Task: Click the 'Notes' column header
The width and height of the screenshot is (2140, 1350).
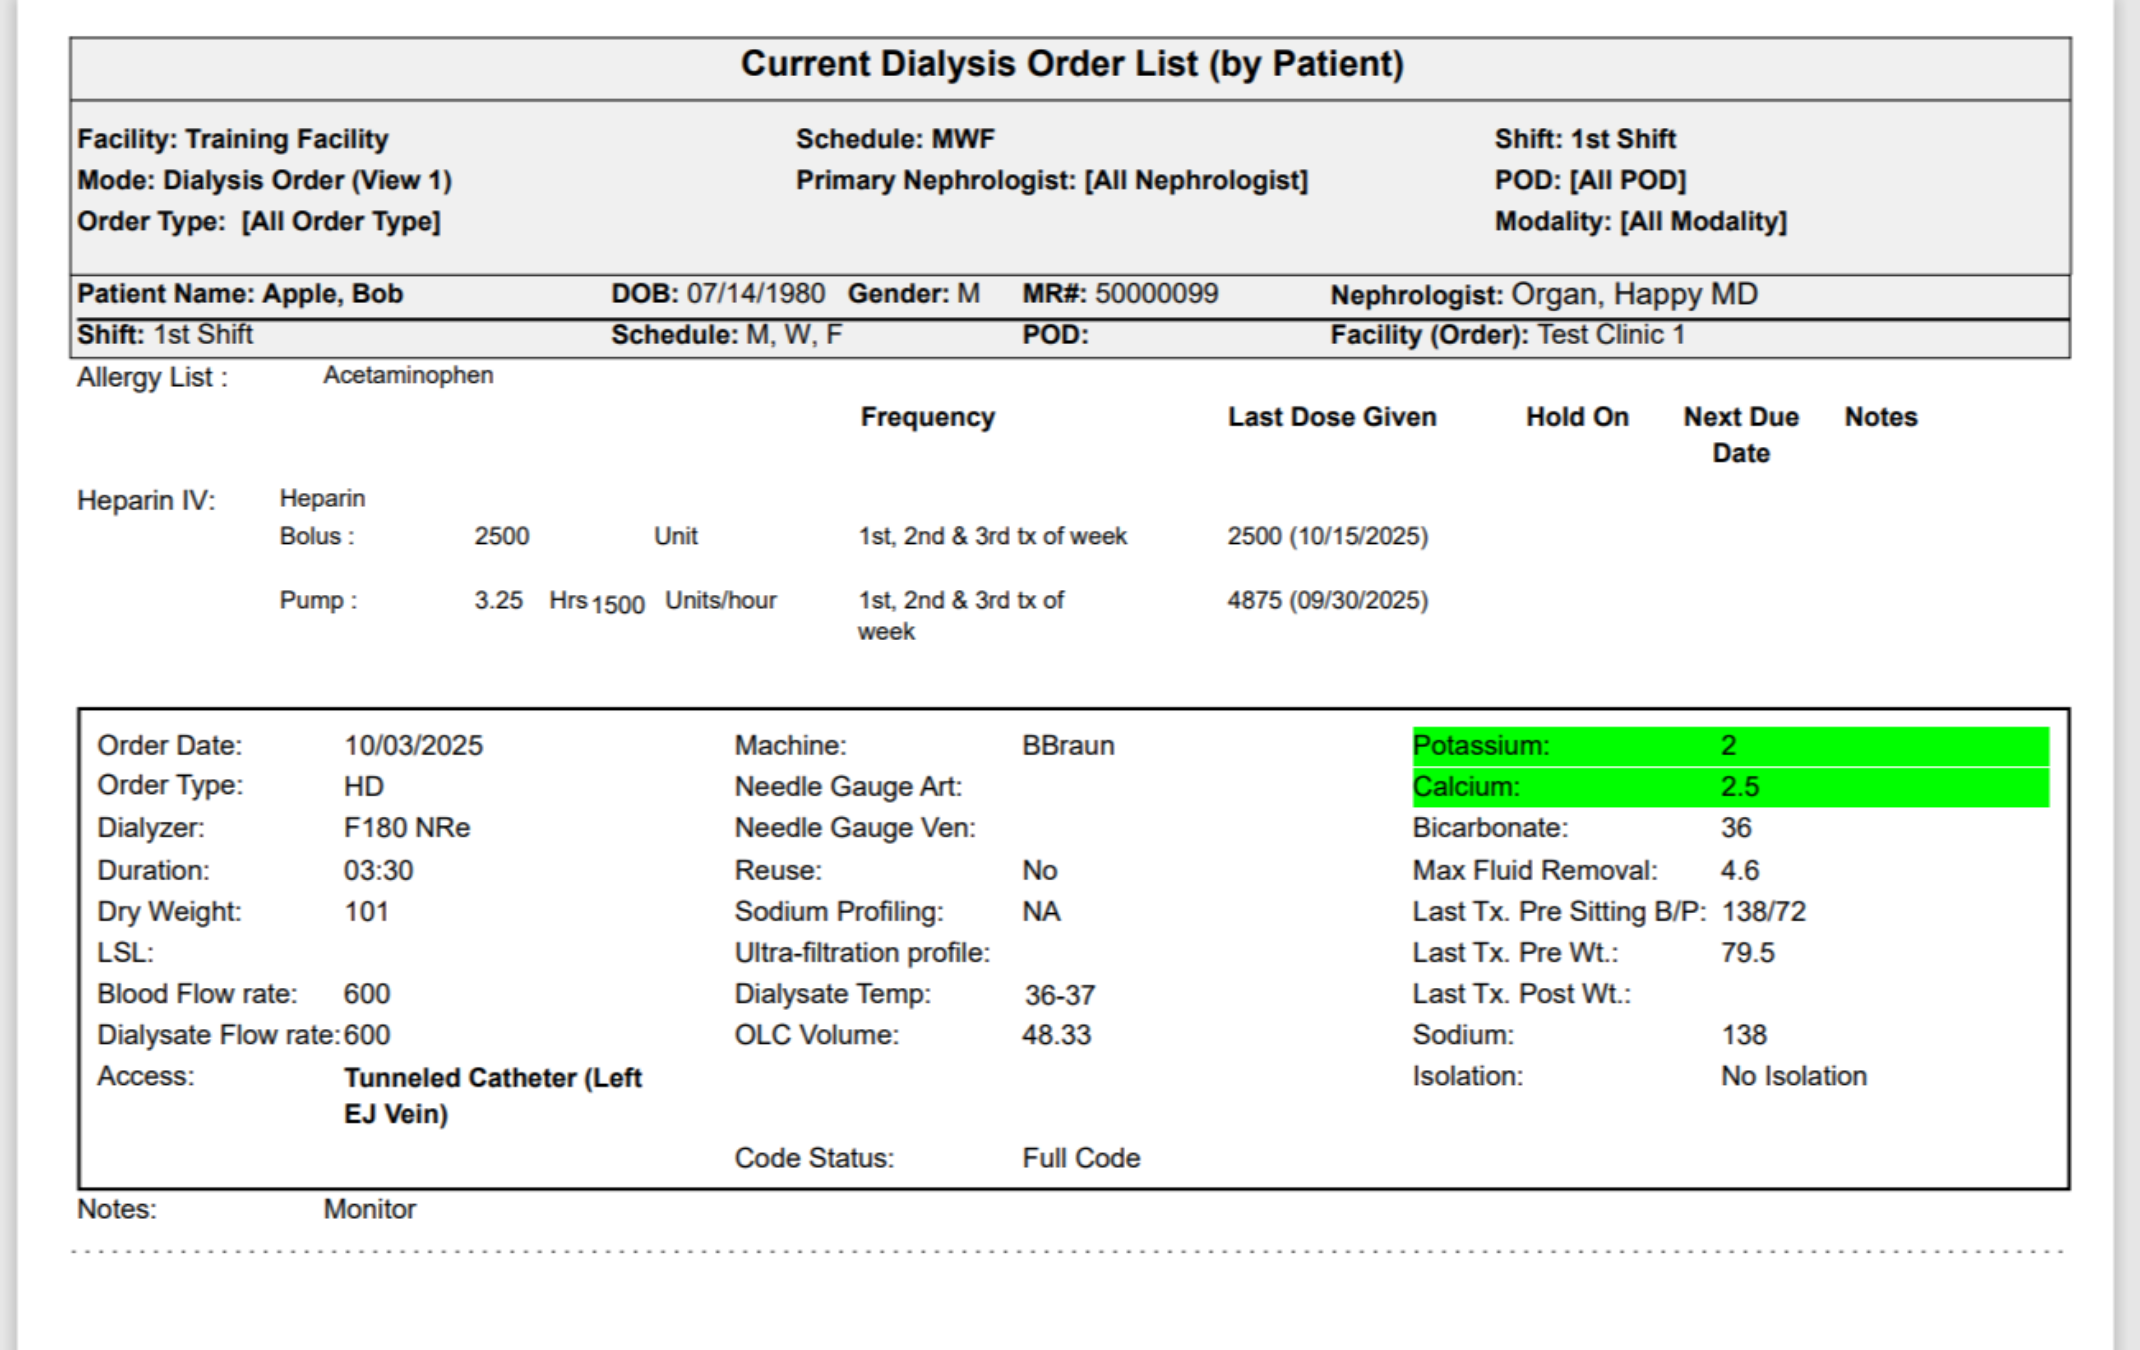Action: pos(1881,417)
